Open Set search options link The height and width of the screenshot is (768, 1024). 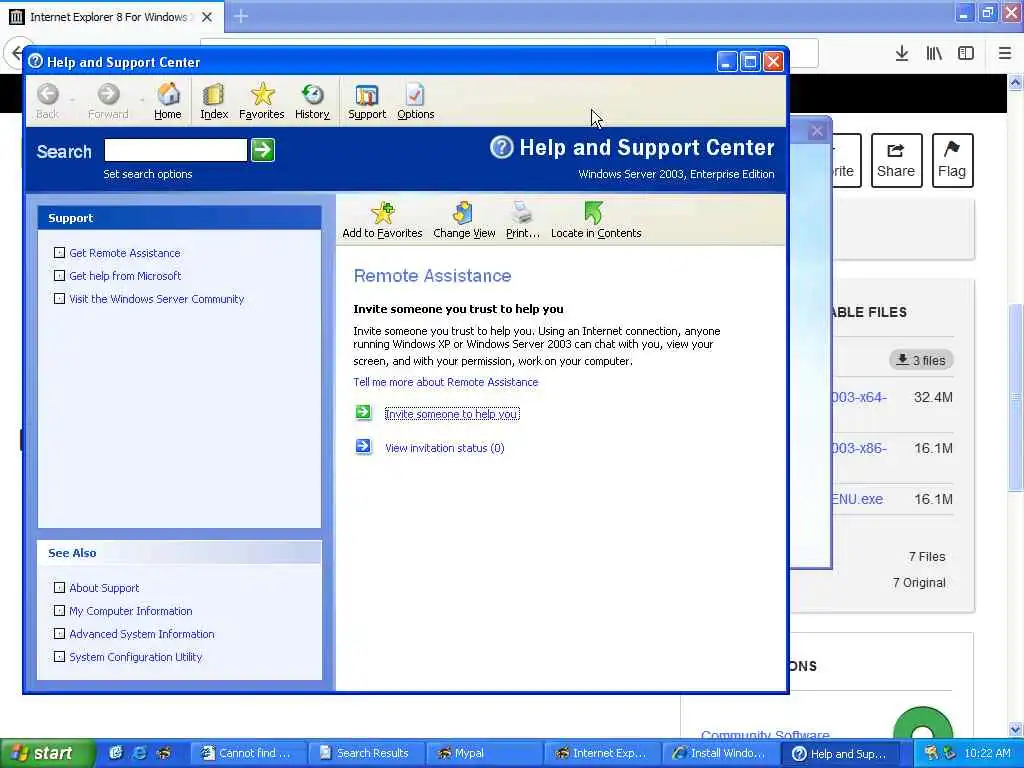pyautogui.click(x=148, y=174)
